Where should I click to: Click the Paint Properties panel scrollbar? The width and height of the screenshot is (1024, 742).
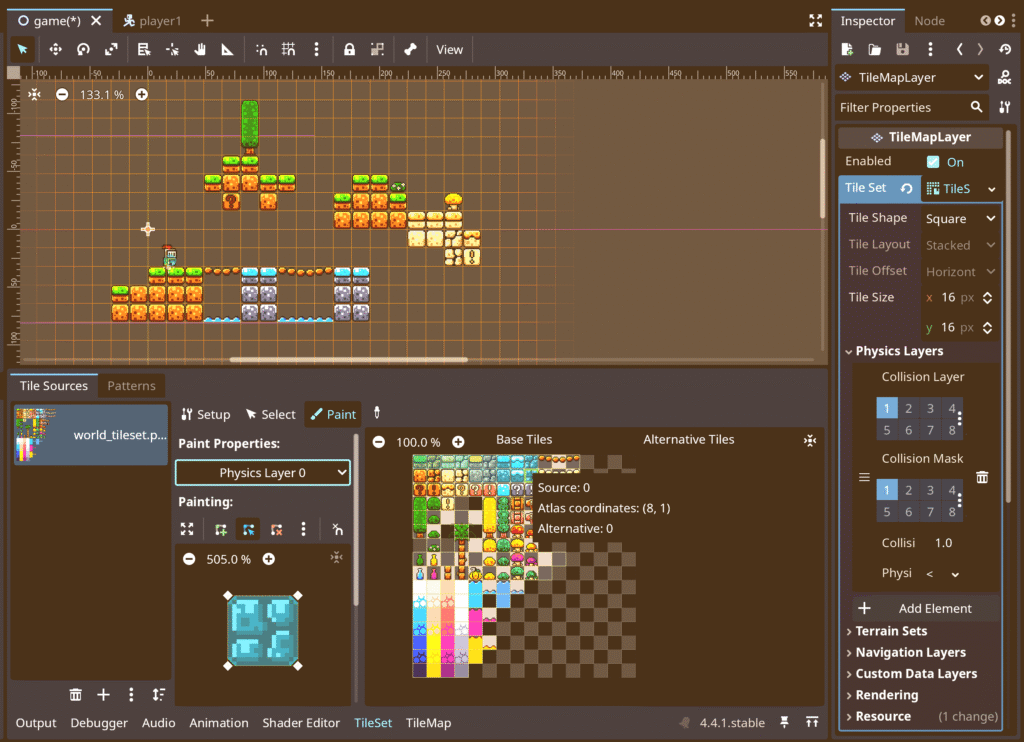[x=356, y=521]
